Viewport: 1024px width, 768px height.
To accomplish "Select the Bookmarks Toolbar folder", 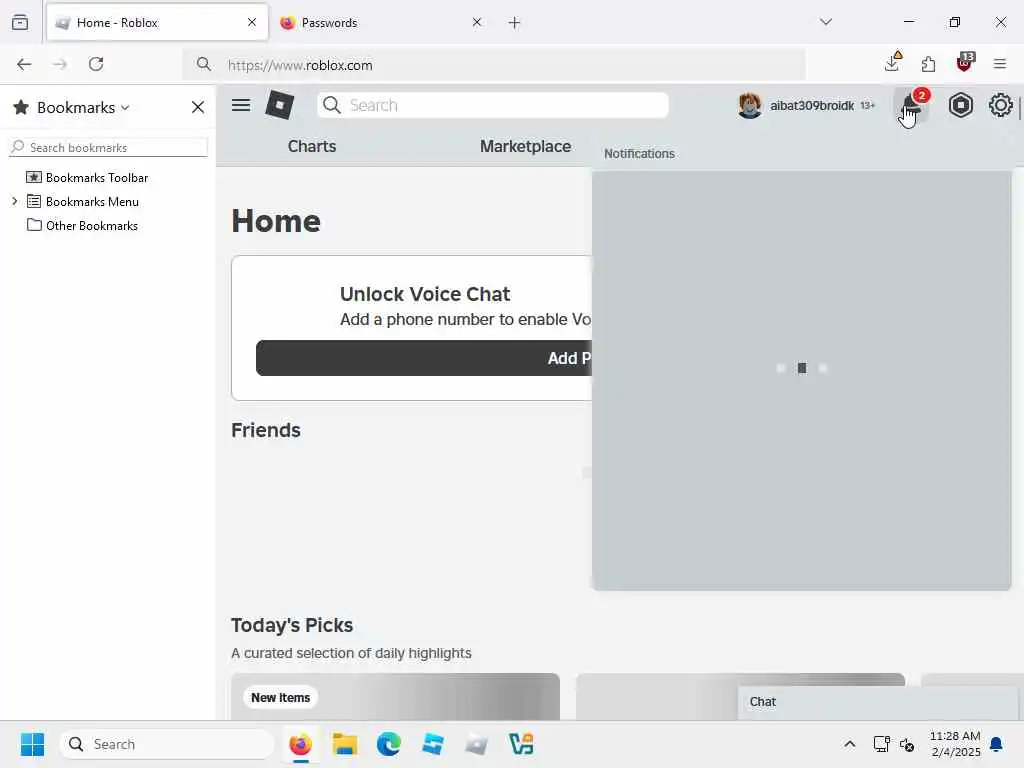I will [97, 178].
